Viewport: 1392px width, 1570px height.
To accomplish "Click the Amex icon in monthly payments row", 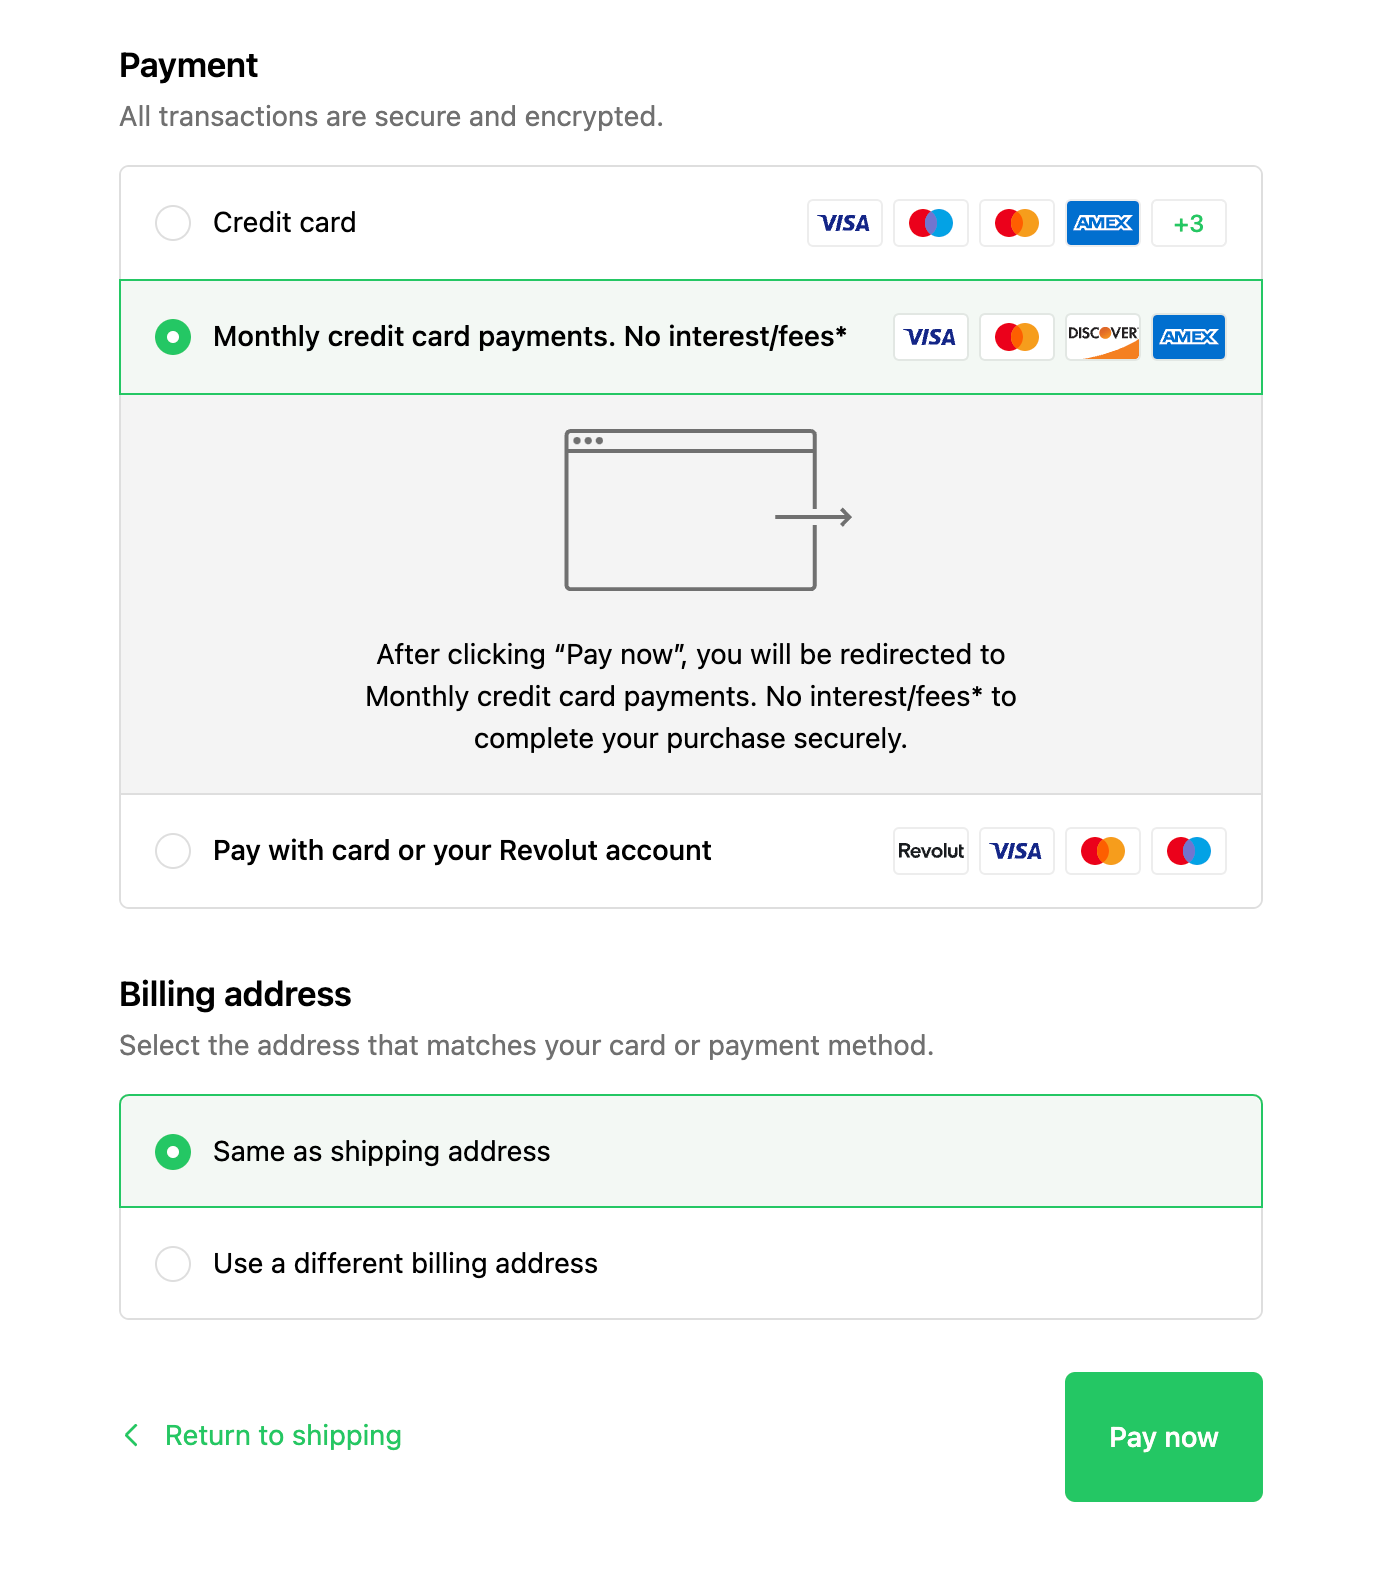I will 1188,337.
